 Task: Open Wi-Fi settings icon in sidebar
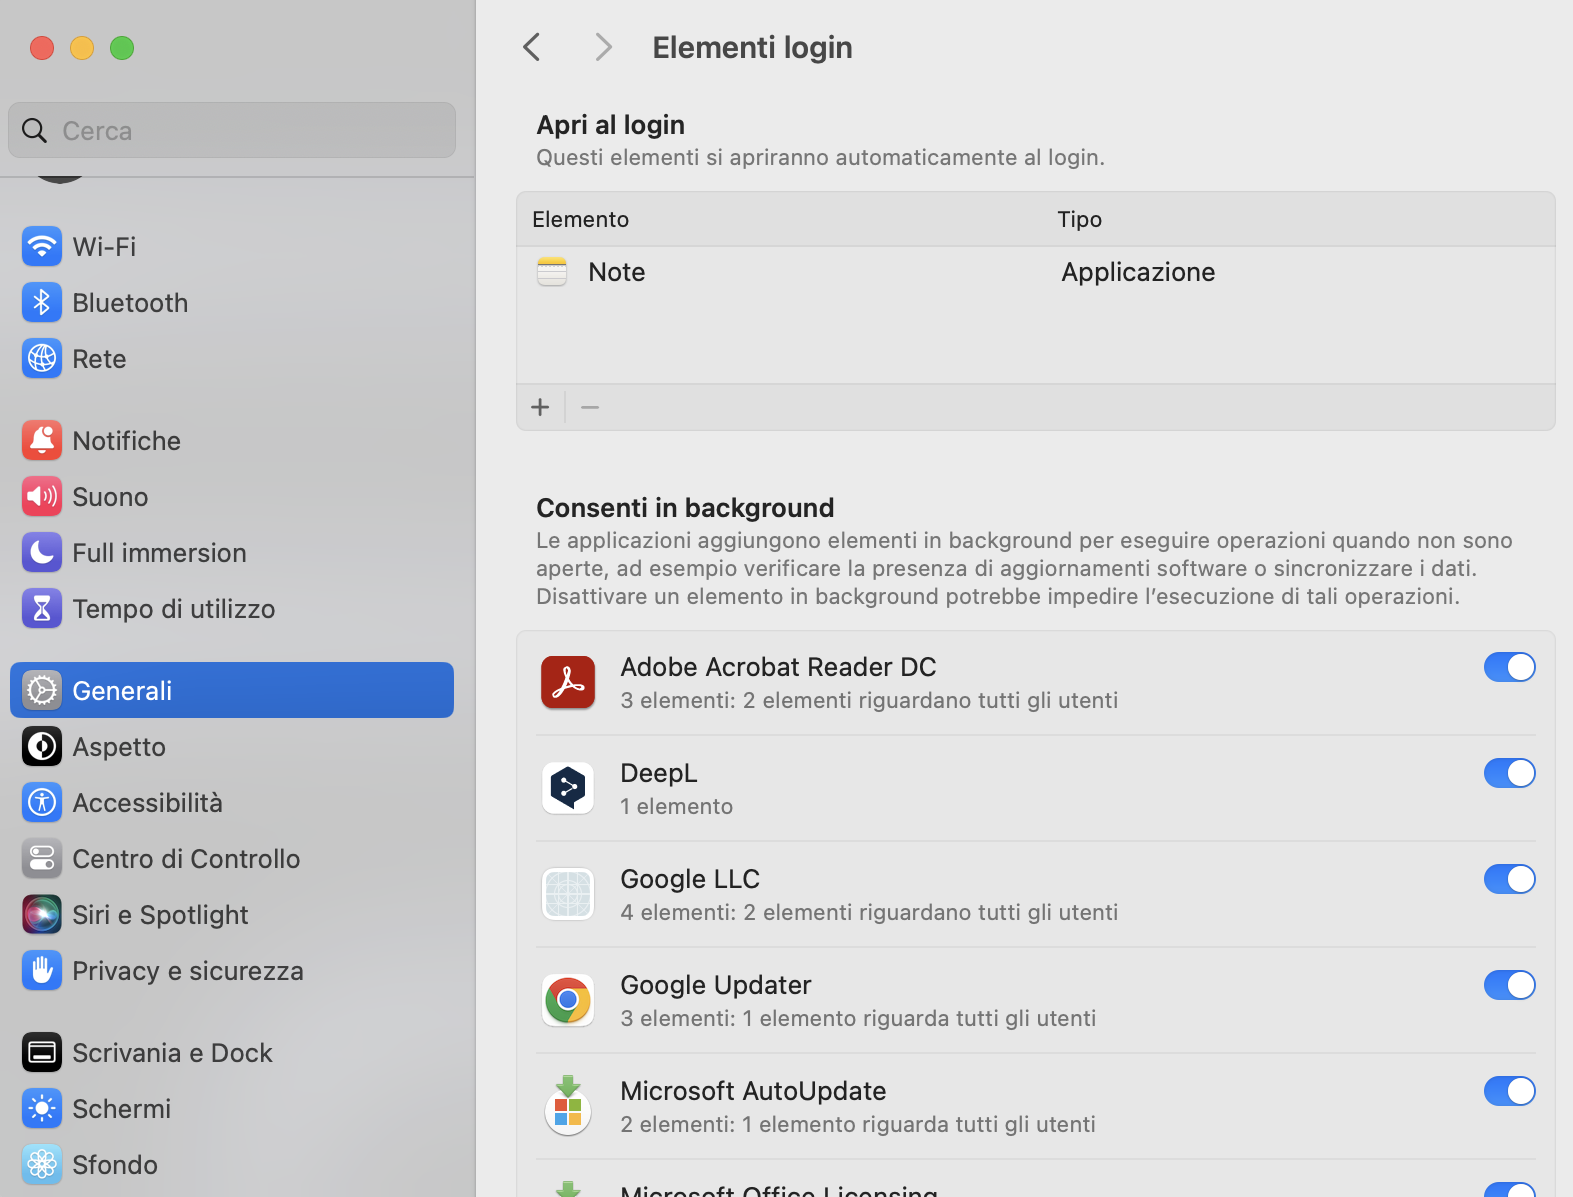pos(42,246)
